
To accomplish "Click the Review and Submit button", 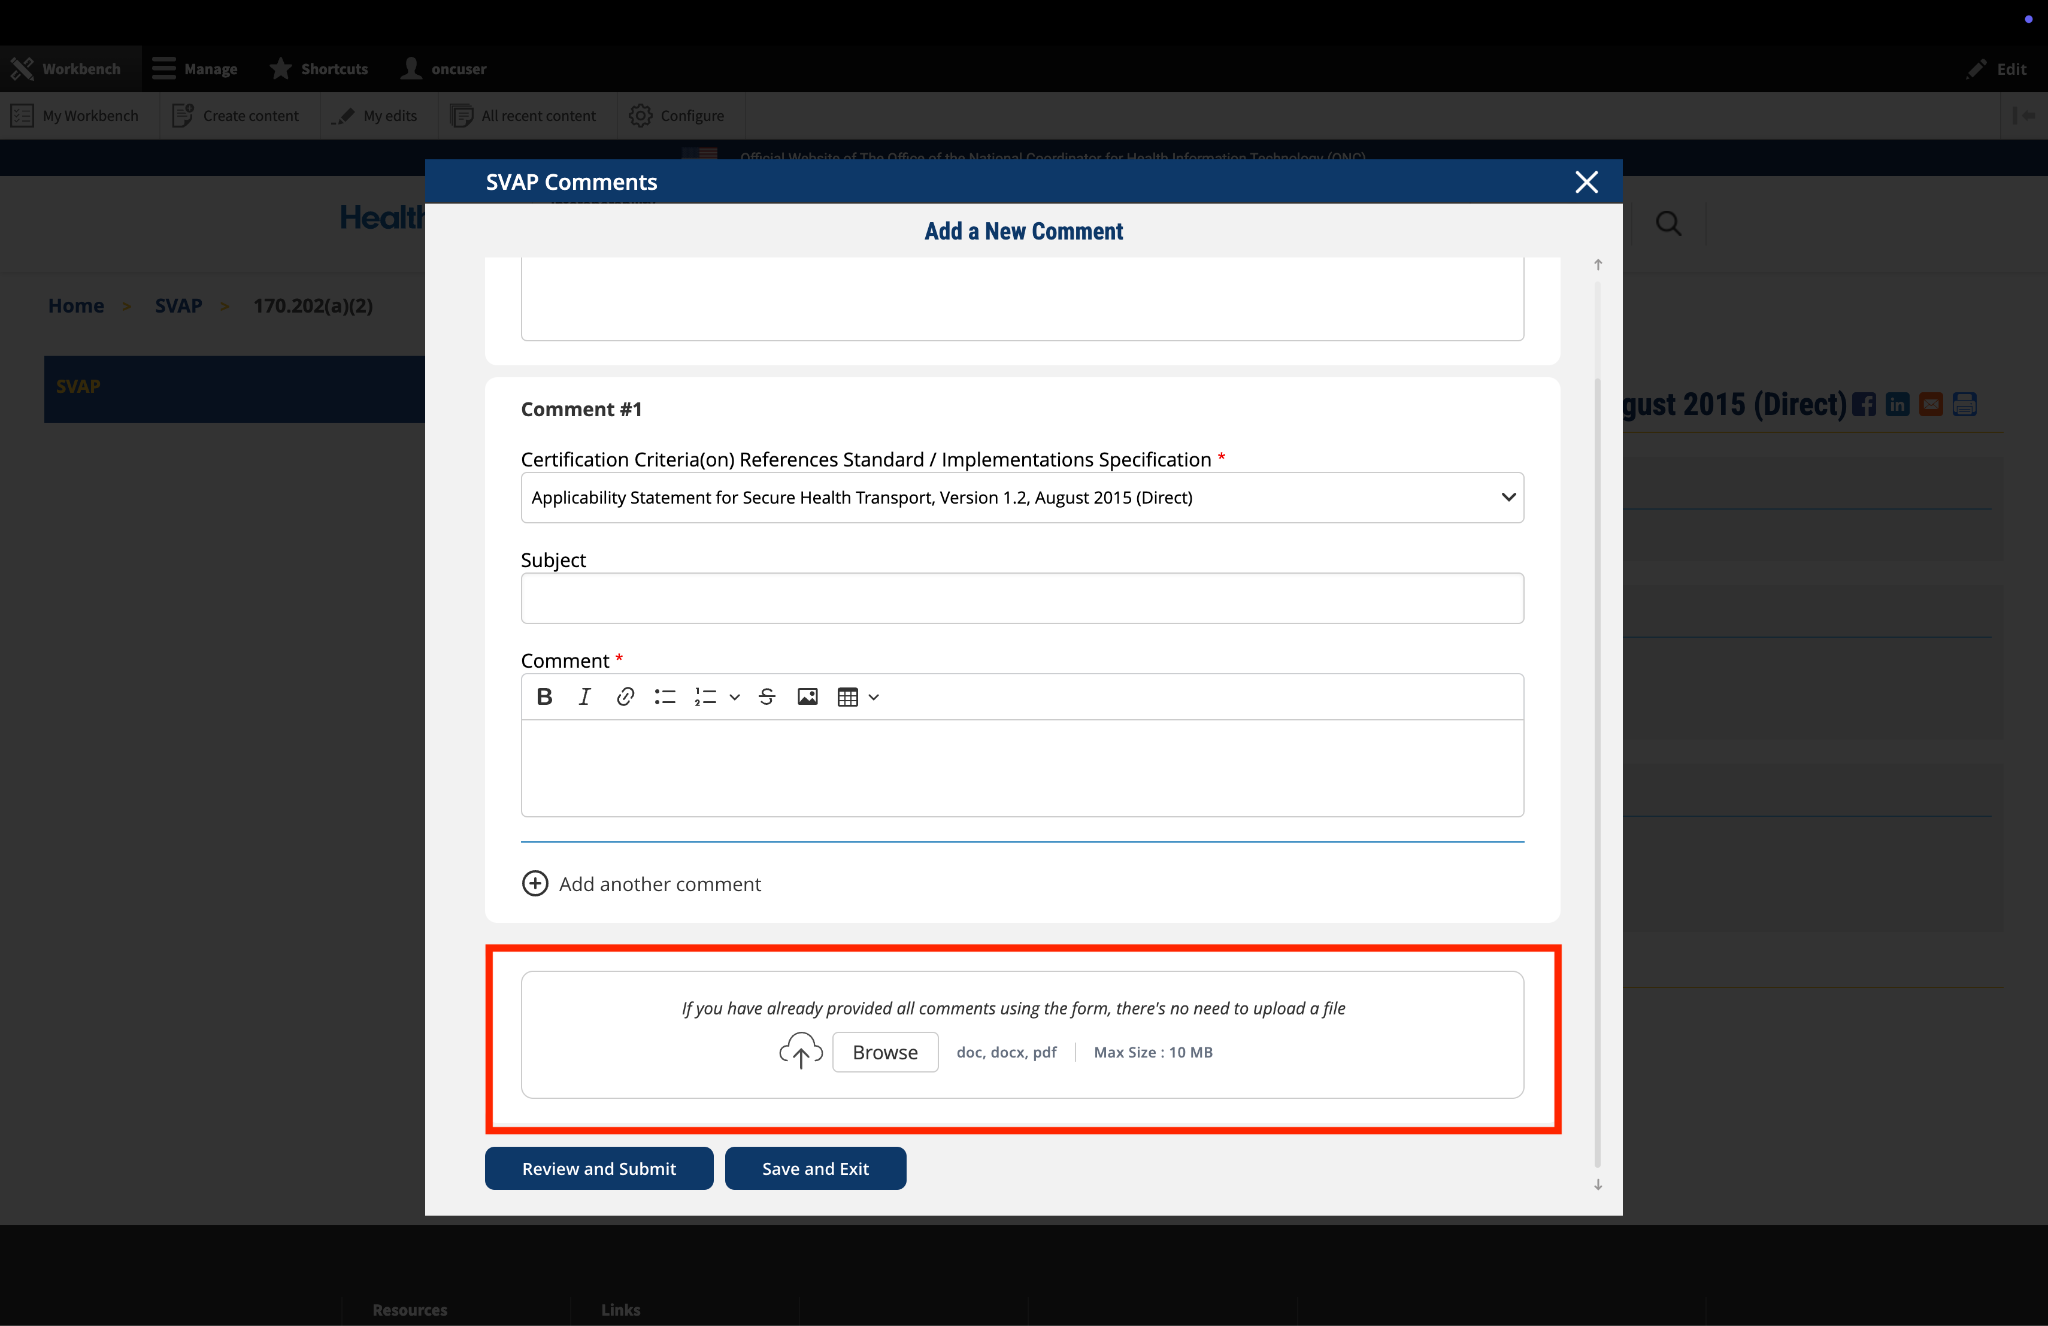I will 599,1168.
